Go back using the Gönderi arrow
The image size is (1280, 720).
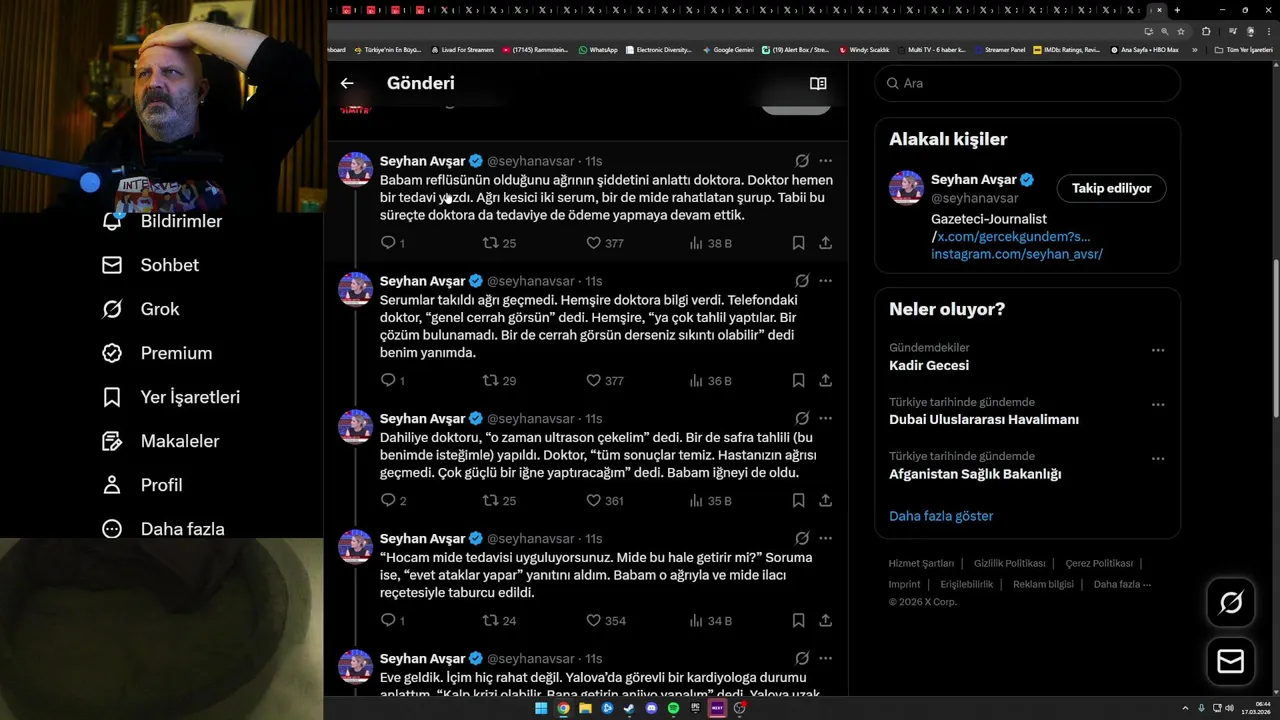click(347, 83)
